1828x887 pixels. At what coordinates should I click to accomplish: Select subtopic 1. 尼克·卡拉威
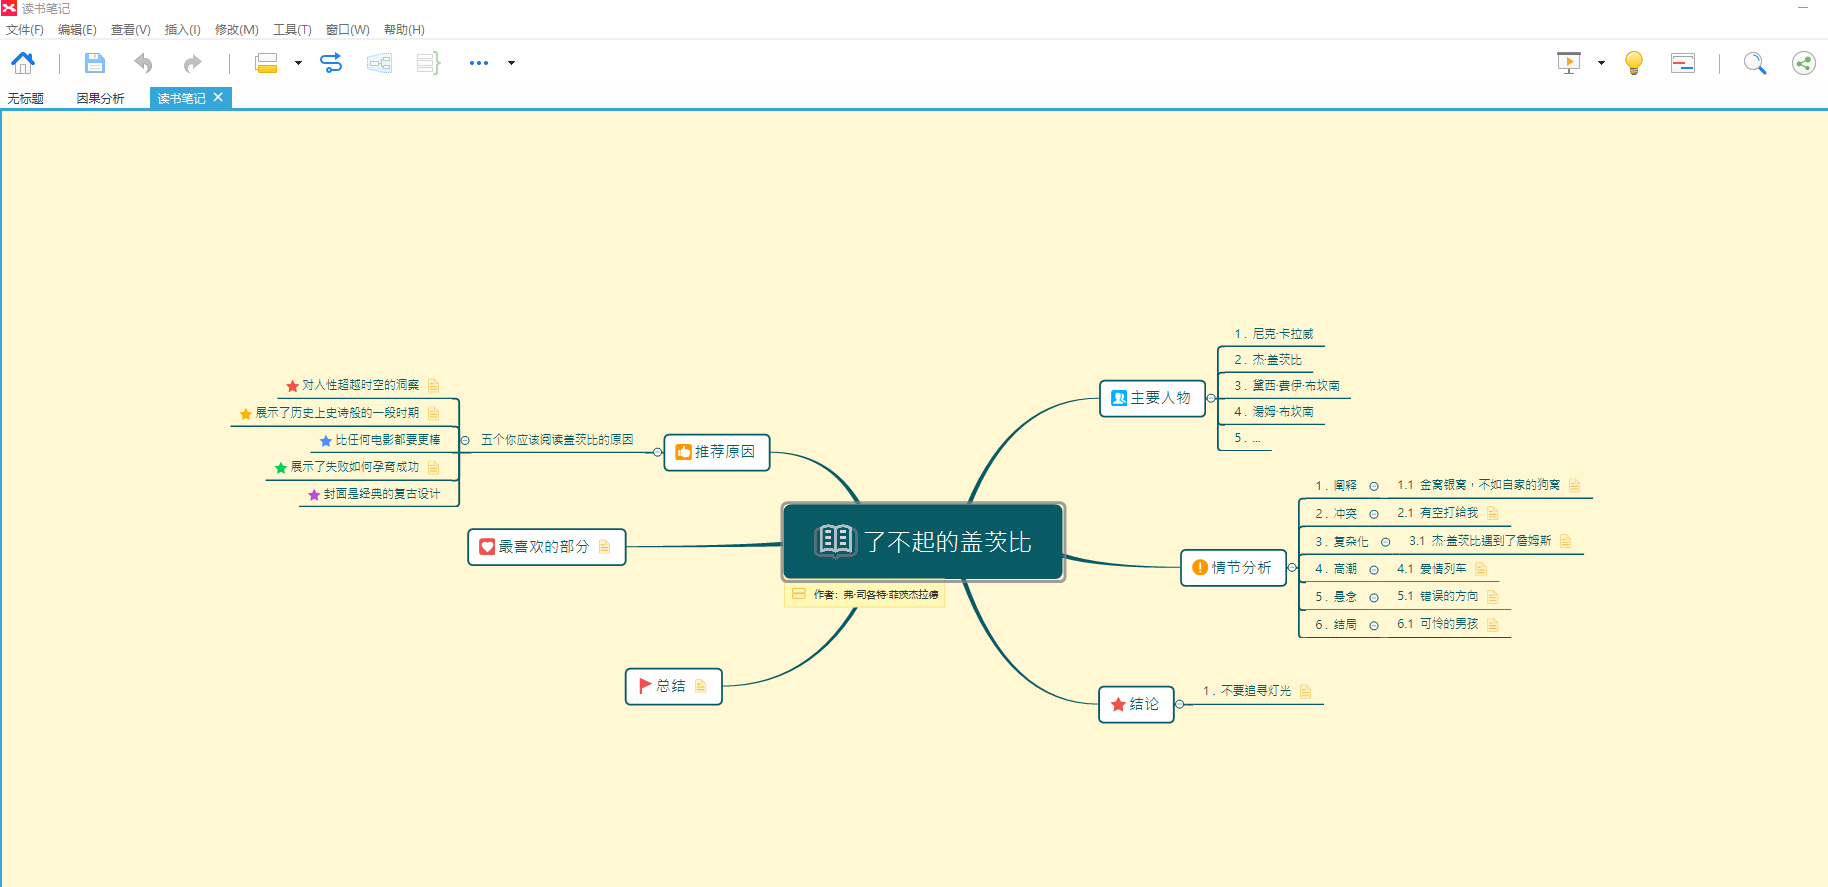click(x=1274, y=334)
